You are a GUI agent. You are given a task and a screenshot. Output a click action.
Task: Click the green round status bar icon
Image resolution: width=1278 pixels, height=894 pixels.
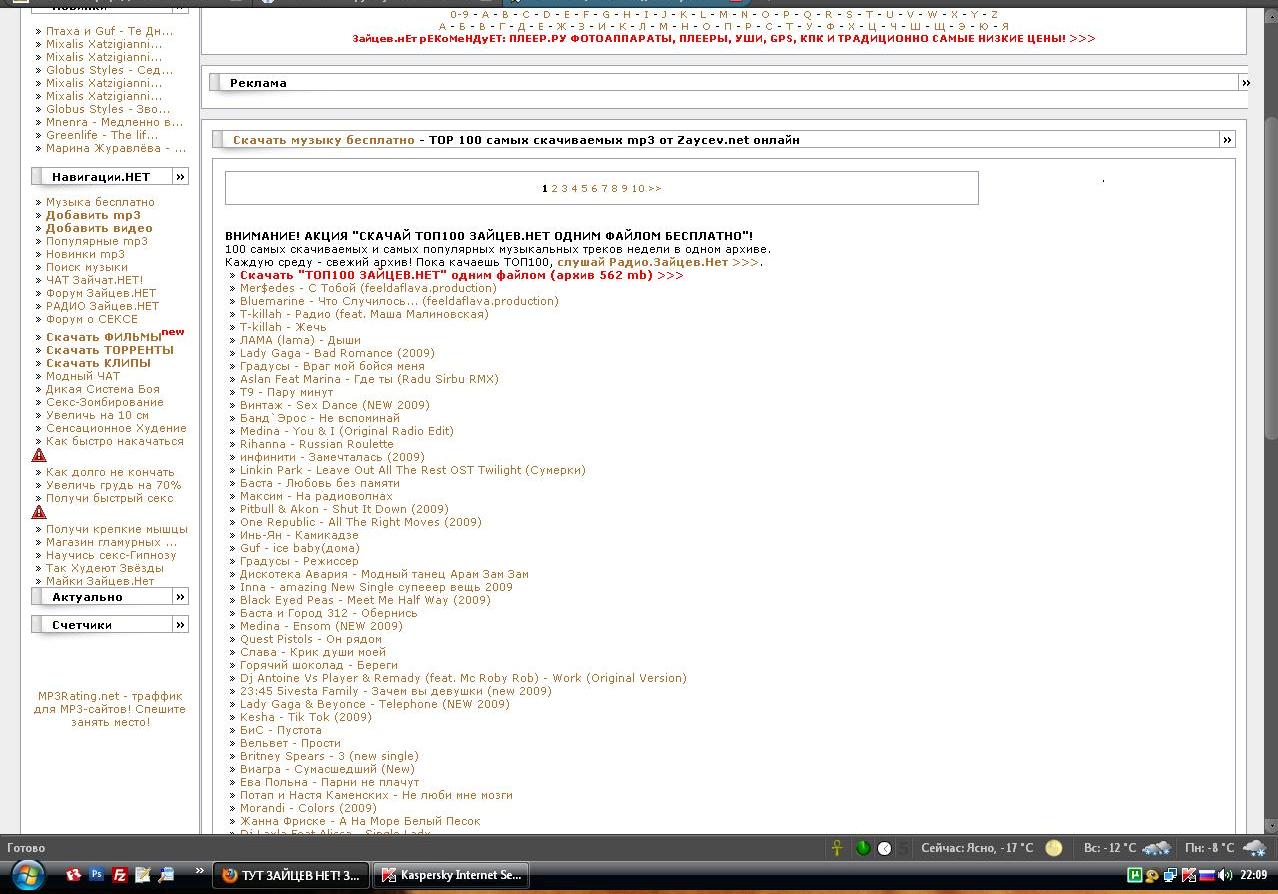863,848
